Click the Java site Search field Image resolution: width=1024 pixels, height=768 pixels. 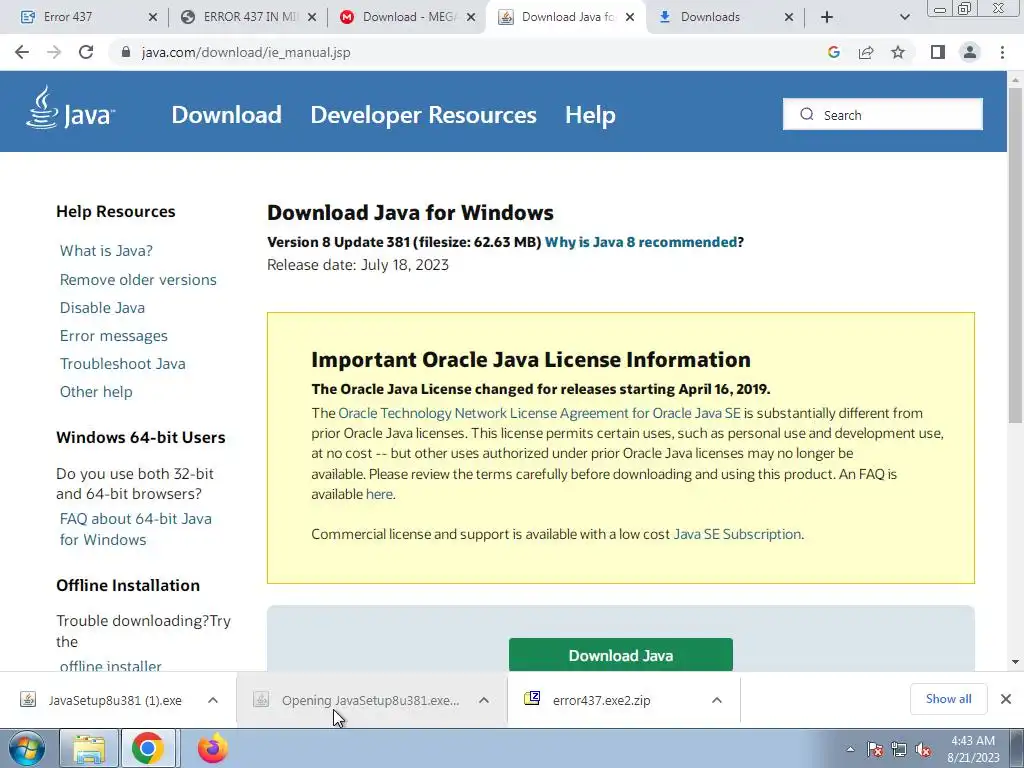[883, 114]
